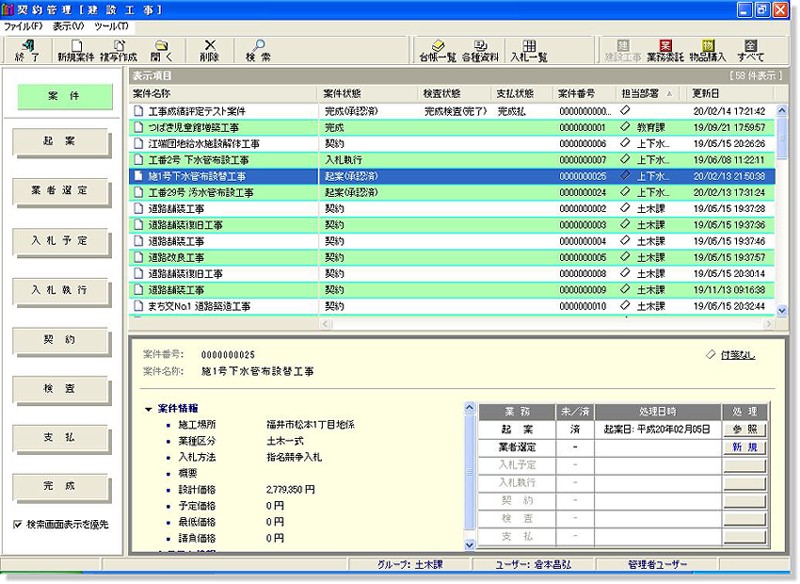Open a case with the 開く folder icon
800x584 pixels.
tap(160, 50)
